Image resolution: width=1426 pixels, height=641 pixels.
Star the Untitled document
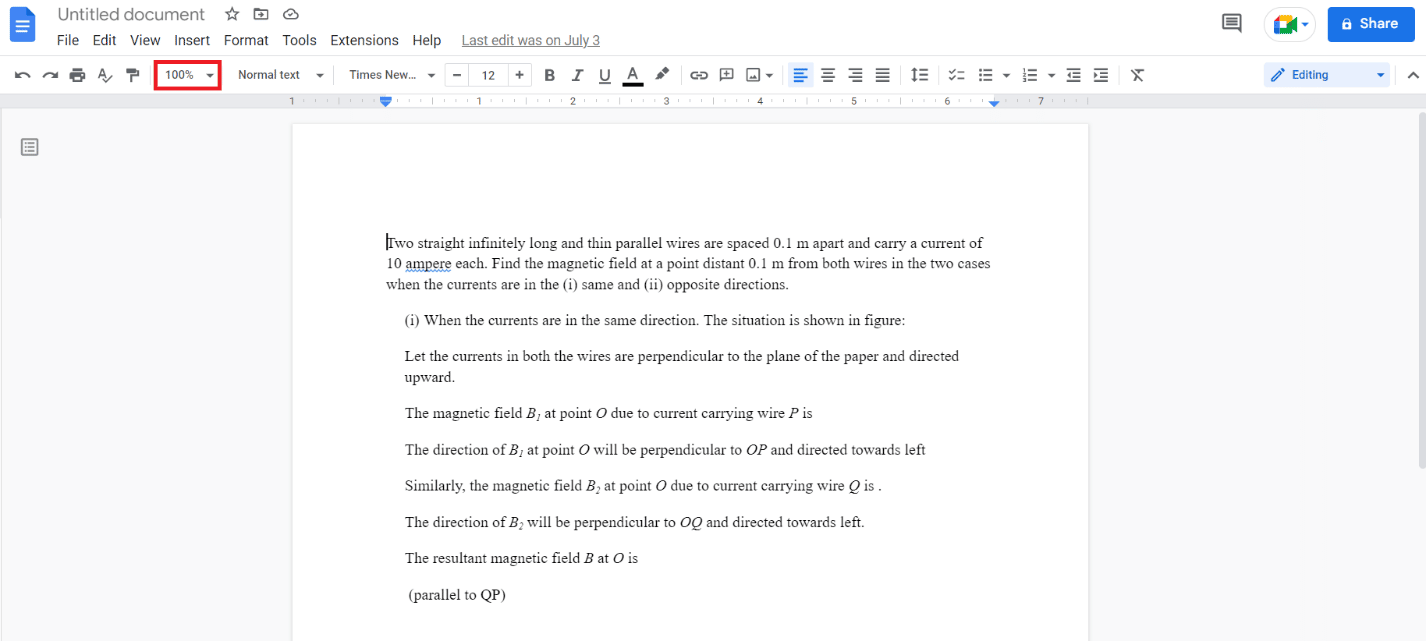click(x=232, y=14)
